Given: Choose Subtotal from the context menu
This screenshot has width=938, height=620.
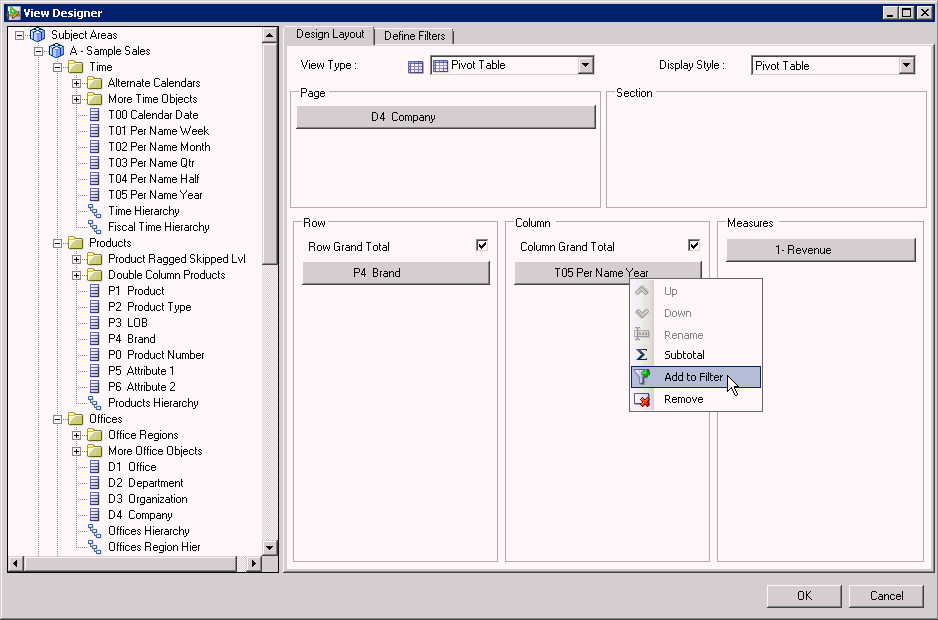Looking at the screenshot, I should [696, 355].
